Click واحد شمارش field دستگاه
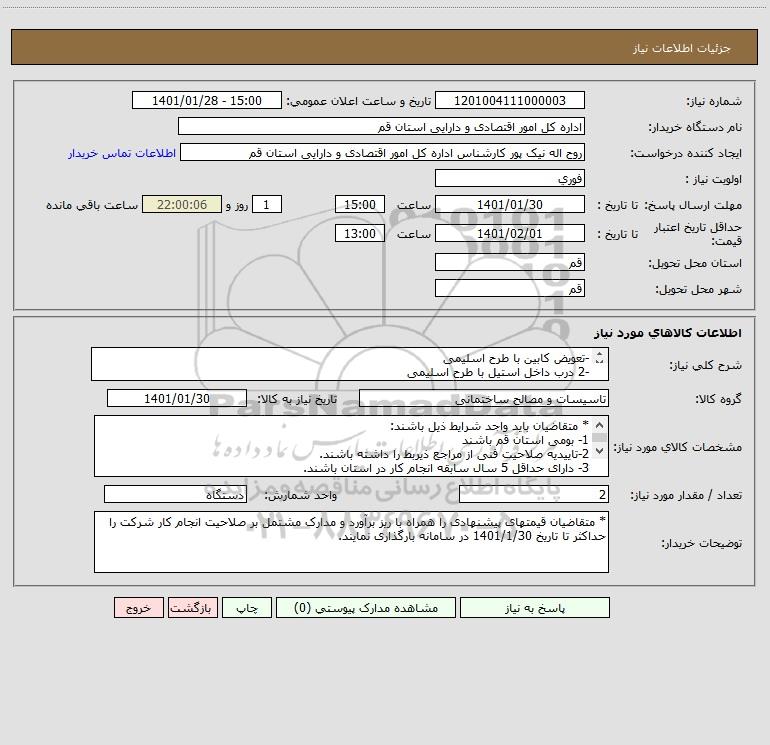The image size is (770, 745). click(x=175, y=495)
